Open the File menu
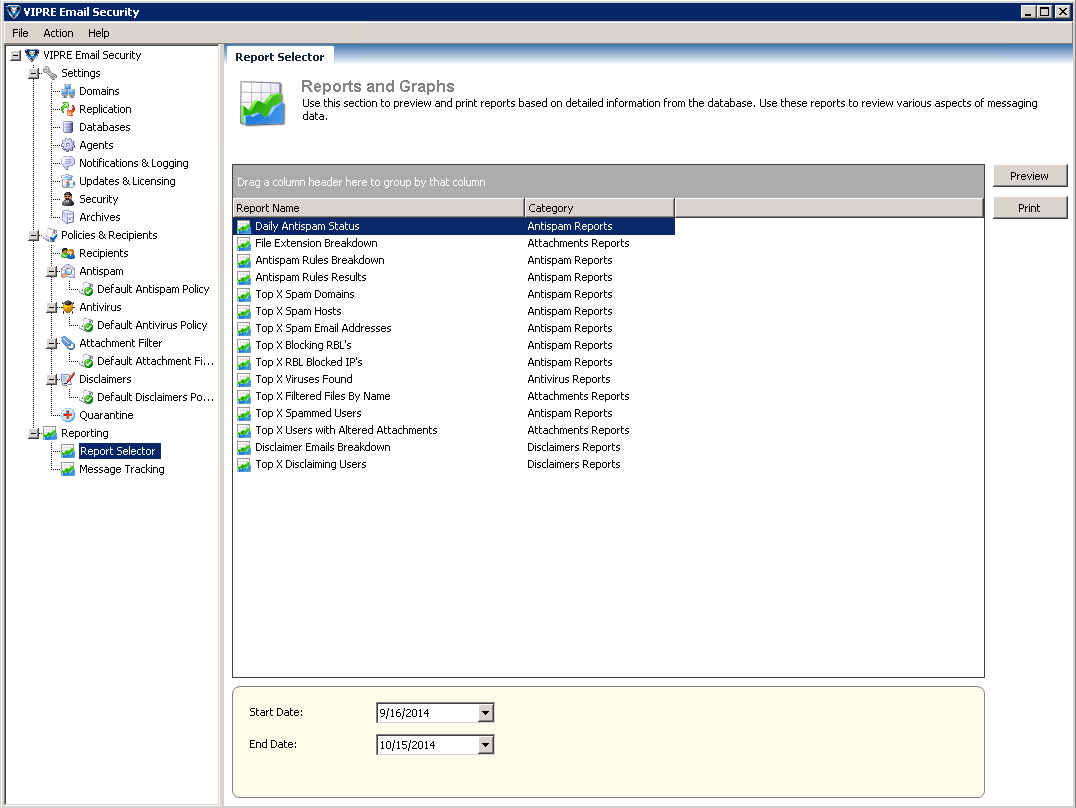 (x=21, y=33)
